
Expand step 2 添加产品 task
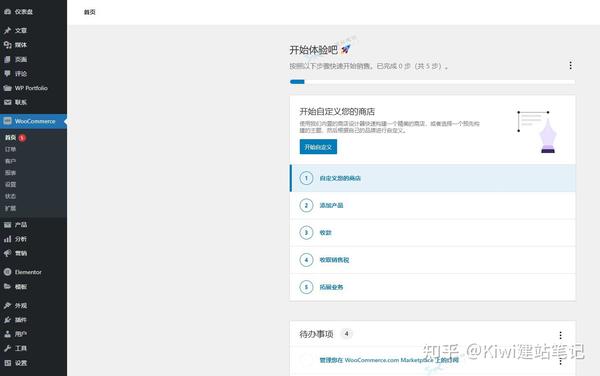(x=433, y=205)
